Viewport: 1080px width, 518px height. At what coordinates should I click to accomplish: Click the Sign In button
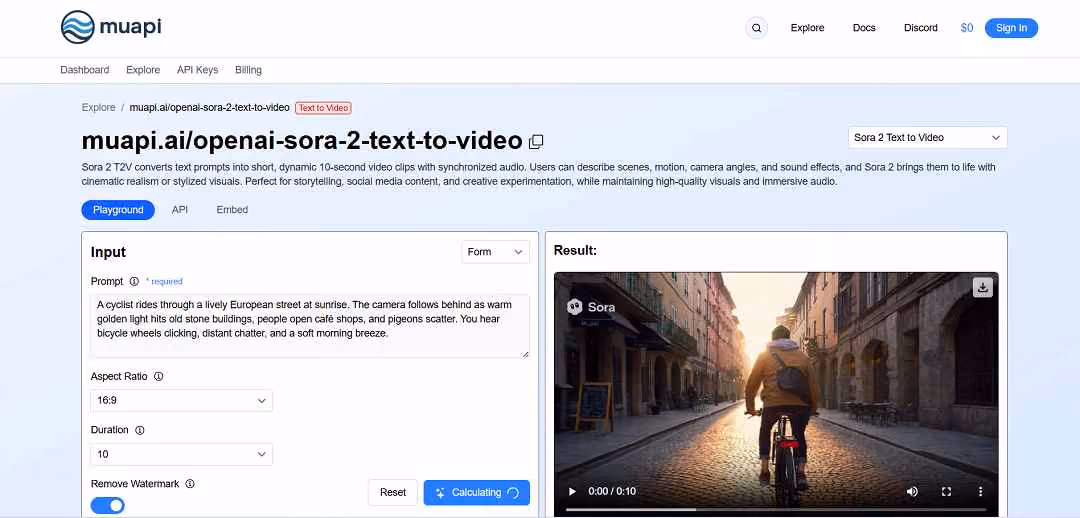pos(1011,28)
